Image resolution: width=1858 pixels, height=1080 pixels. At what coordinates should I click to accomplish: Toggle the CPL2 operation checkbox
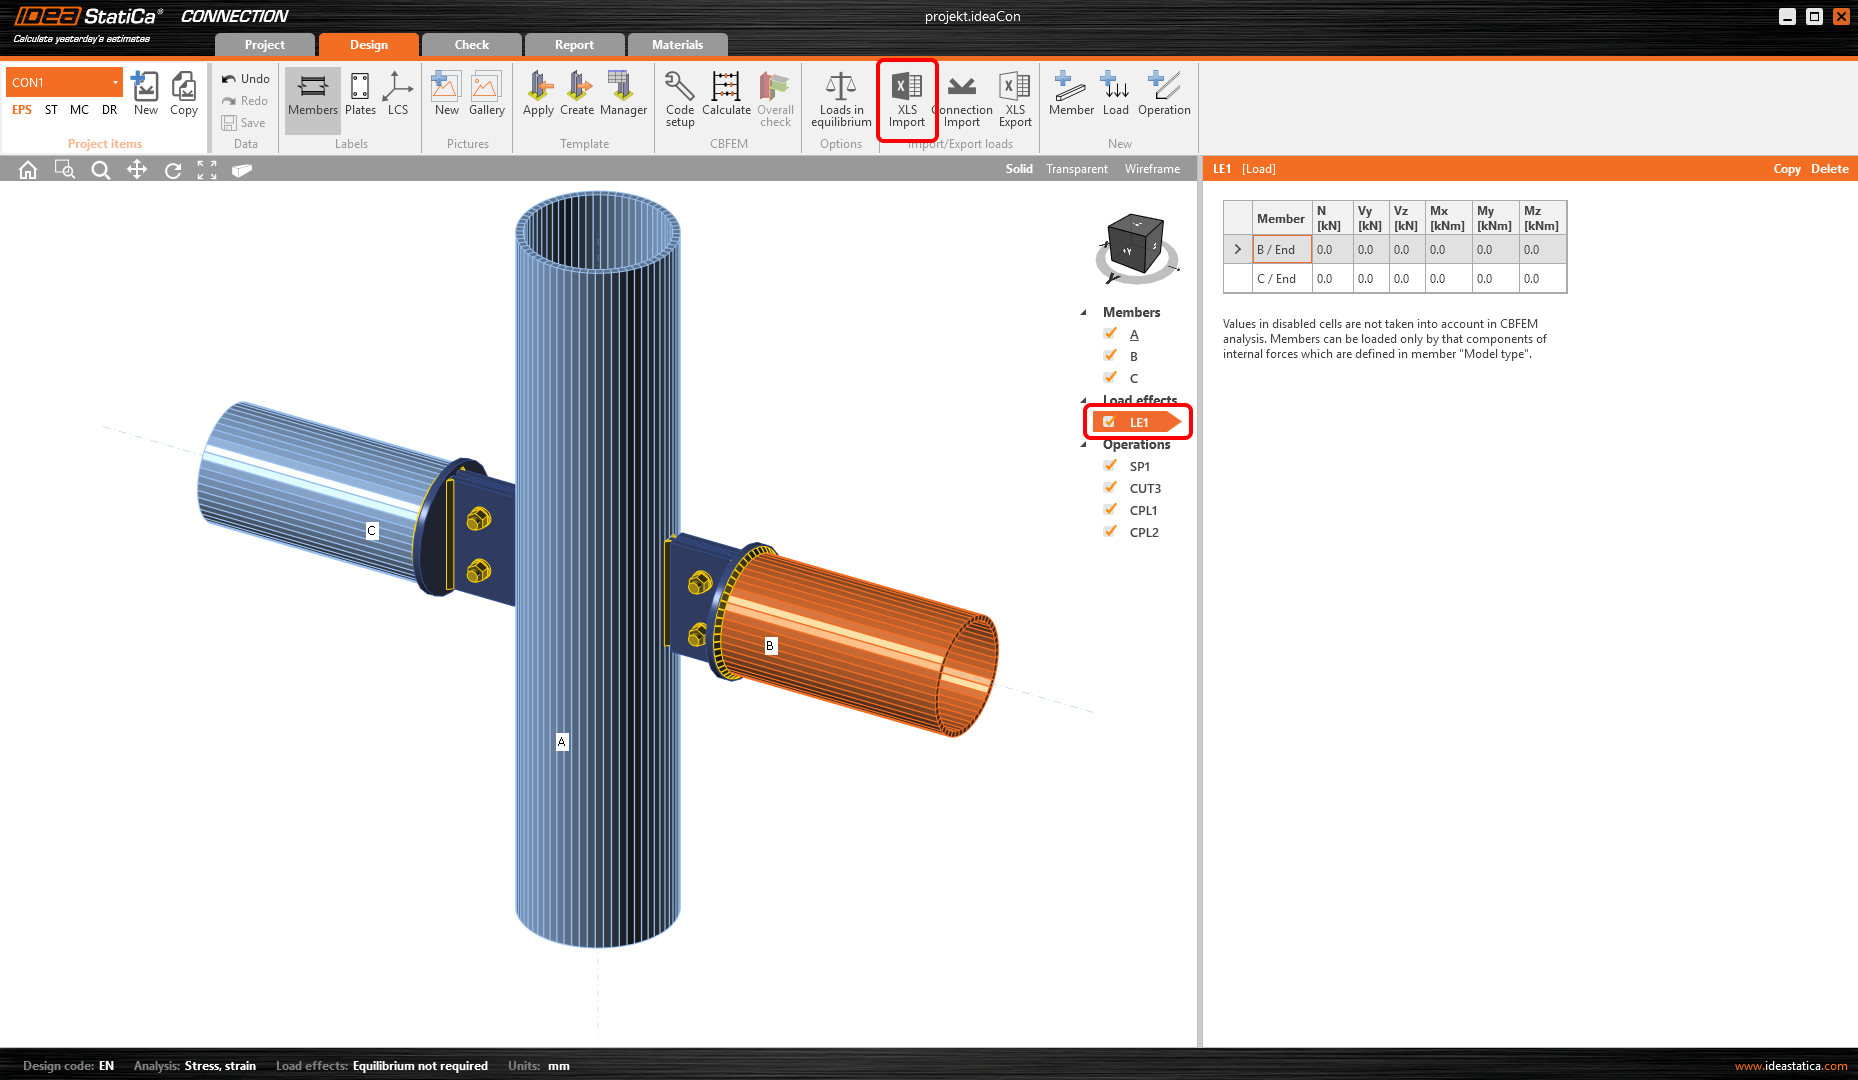click(x=1110, y=532)
